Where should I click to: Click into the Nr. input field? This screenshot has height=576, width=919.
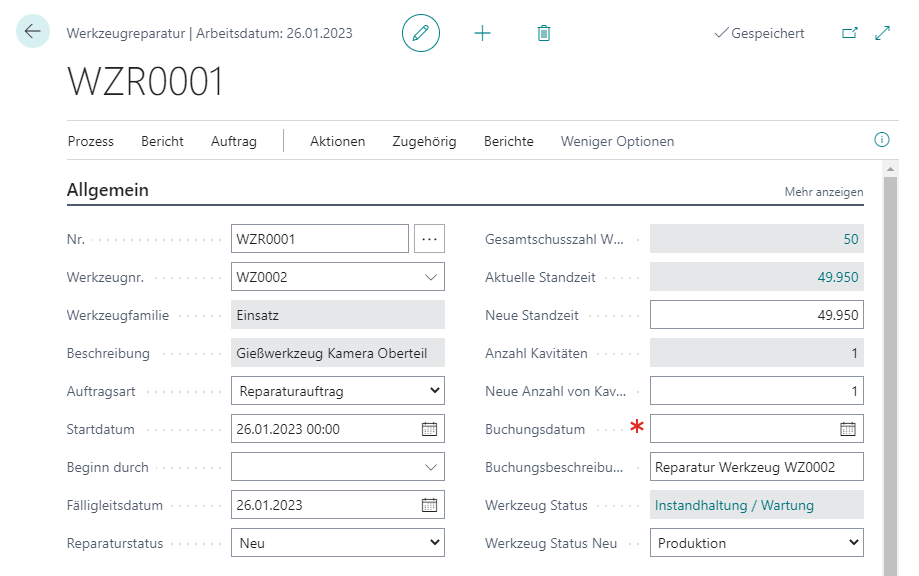pyautogui.click(x=319, y=239)
